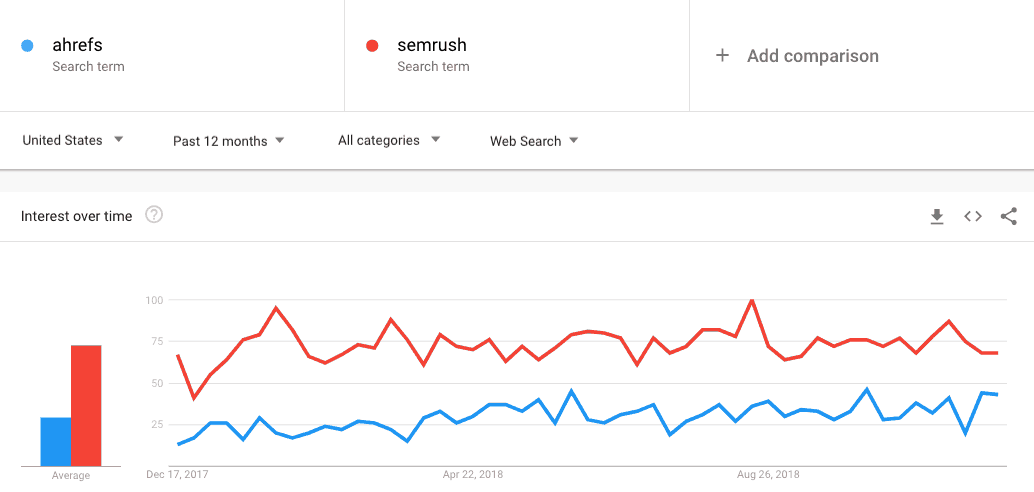Open the United States region dropdown
Image resolution: width=1034 pixels, height=492 pixels.
73,140
